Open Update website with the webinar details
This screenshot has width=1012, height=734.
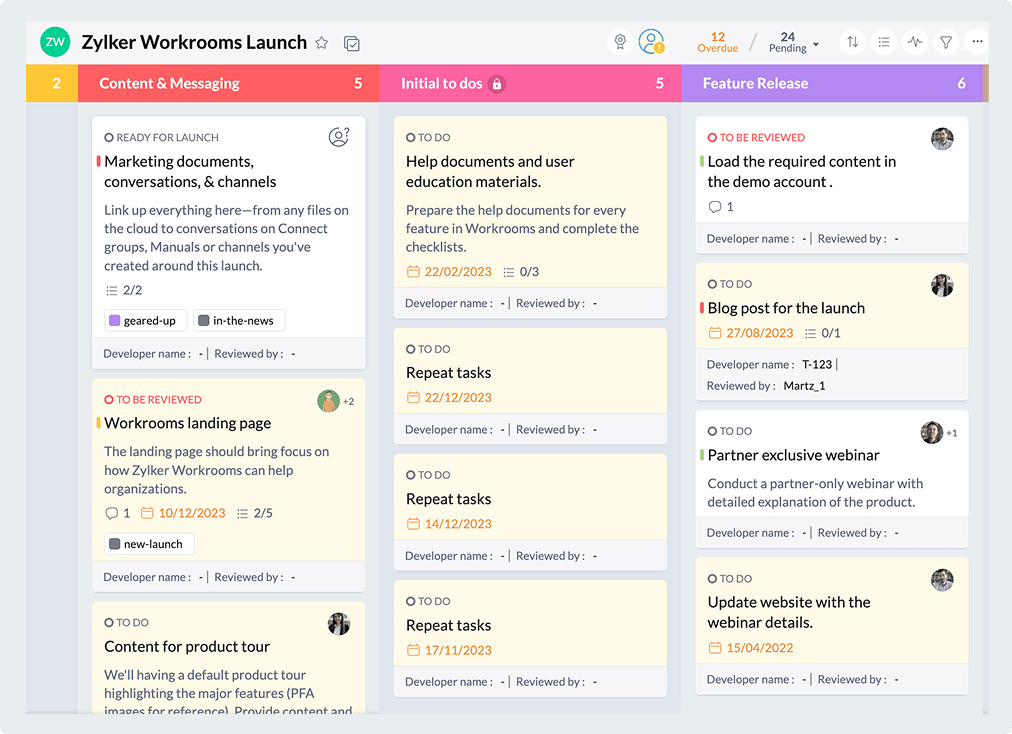pyautogui.click(x=789, y=612)
